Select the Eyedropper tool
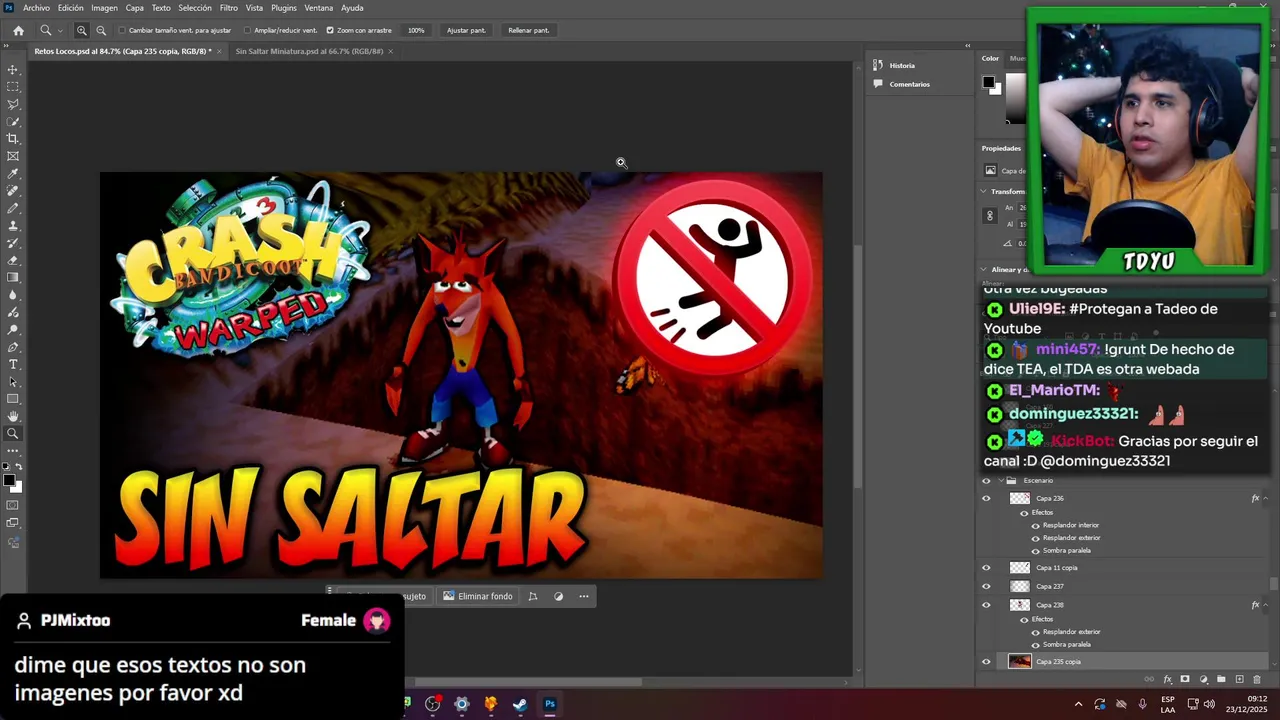The image size is (1280, 720). coord(13,174)
